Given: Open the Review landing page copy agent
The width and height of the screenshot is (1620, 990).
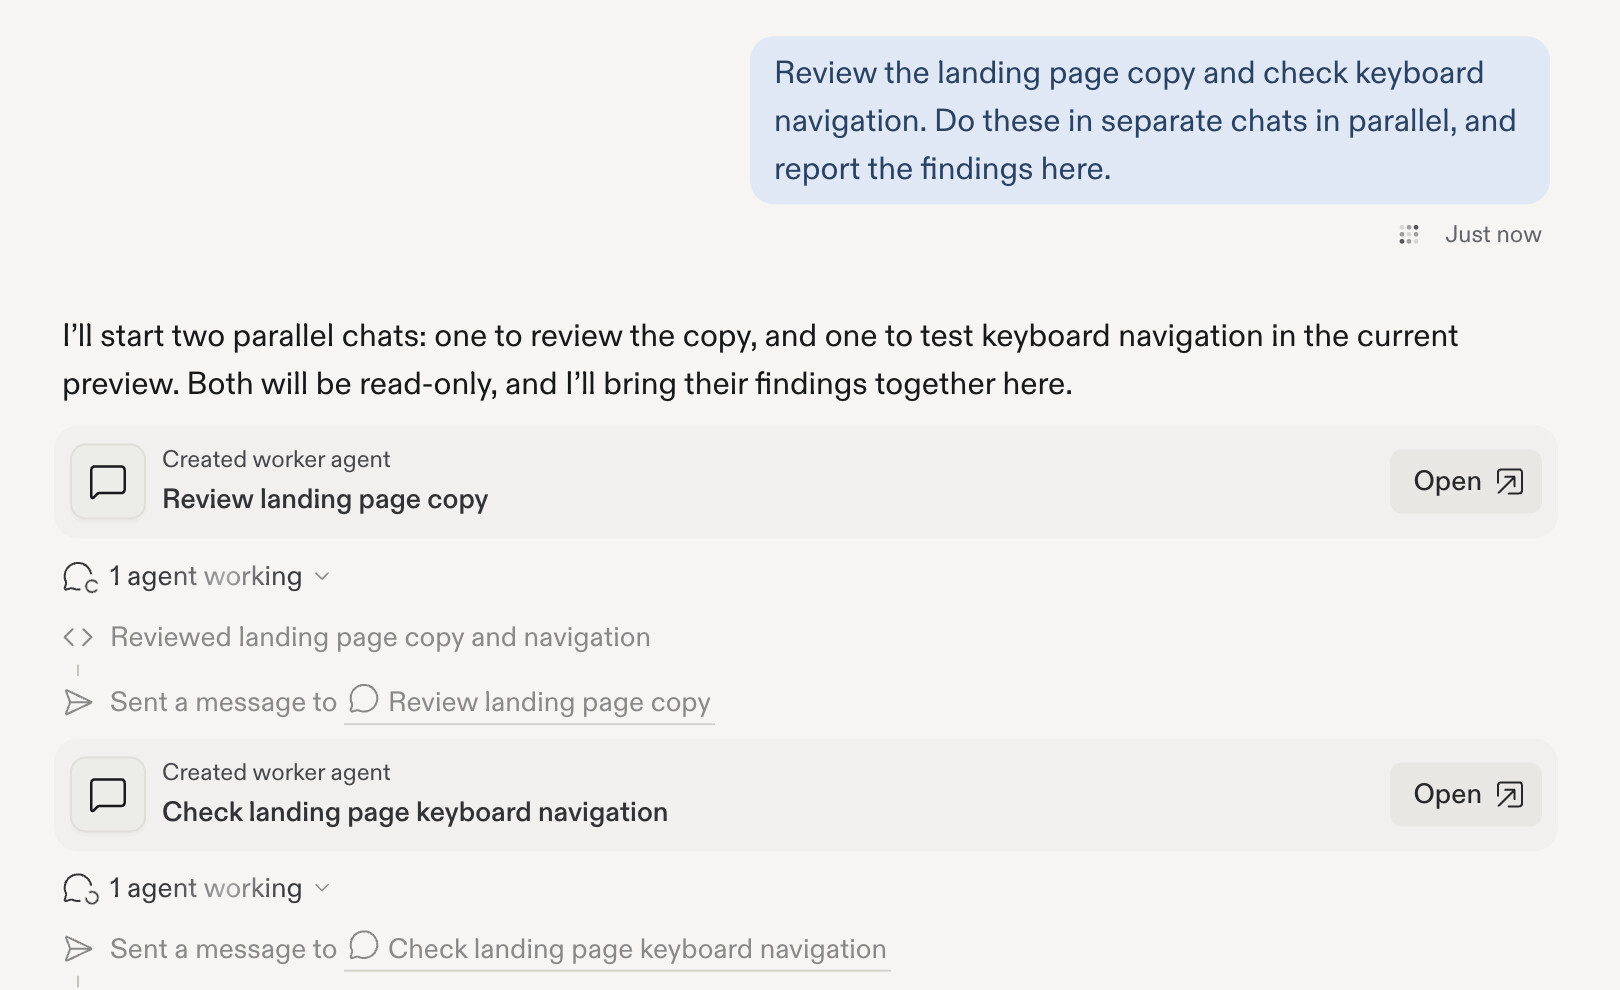Looking at the screenshot, I should tap(1465, 482).
